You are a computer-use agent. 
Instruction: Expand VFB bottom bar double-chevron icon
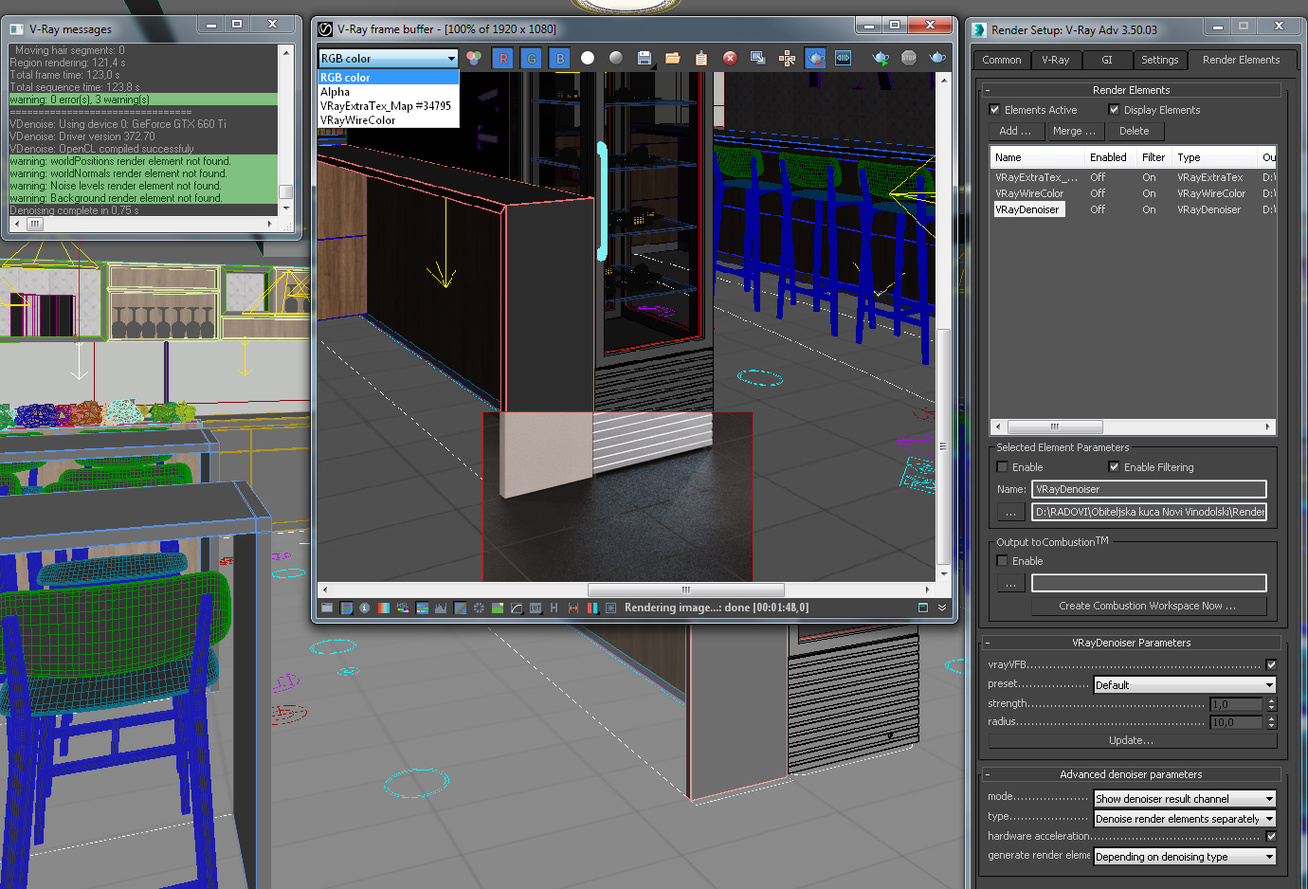pos(942,607)
